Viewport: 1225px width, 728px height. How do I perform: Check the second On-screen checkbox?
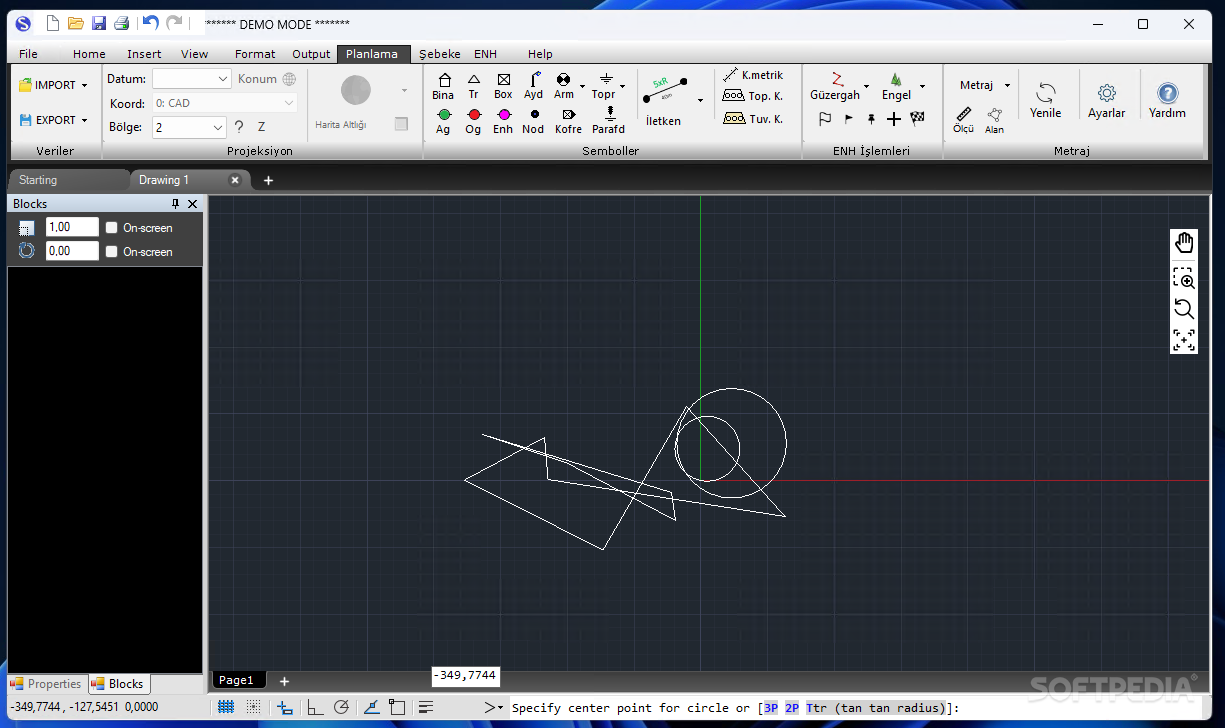[112, 252]
